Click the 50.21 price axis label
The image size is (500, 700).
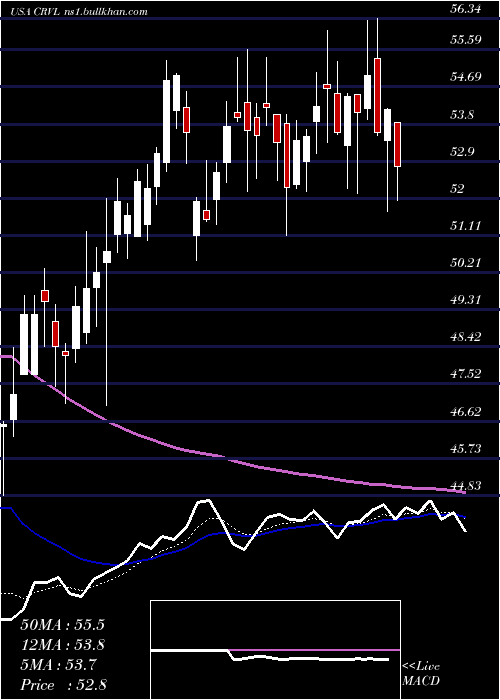tap(466, 262)
